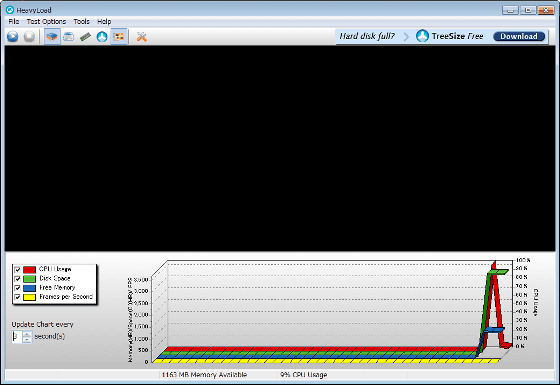Uncheck the CPU Usage checkbox

(x=17, y=270)
